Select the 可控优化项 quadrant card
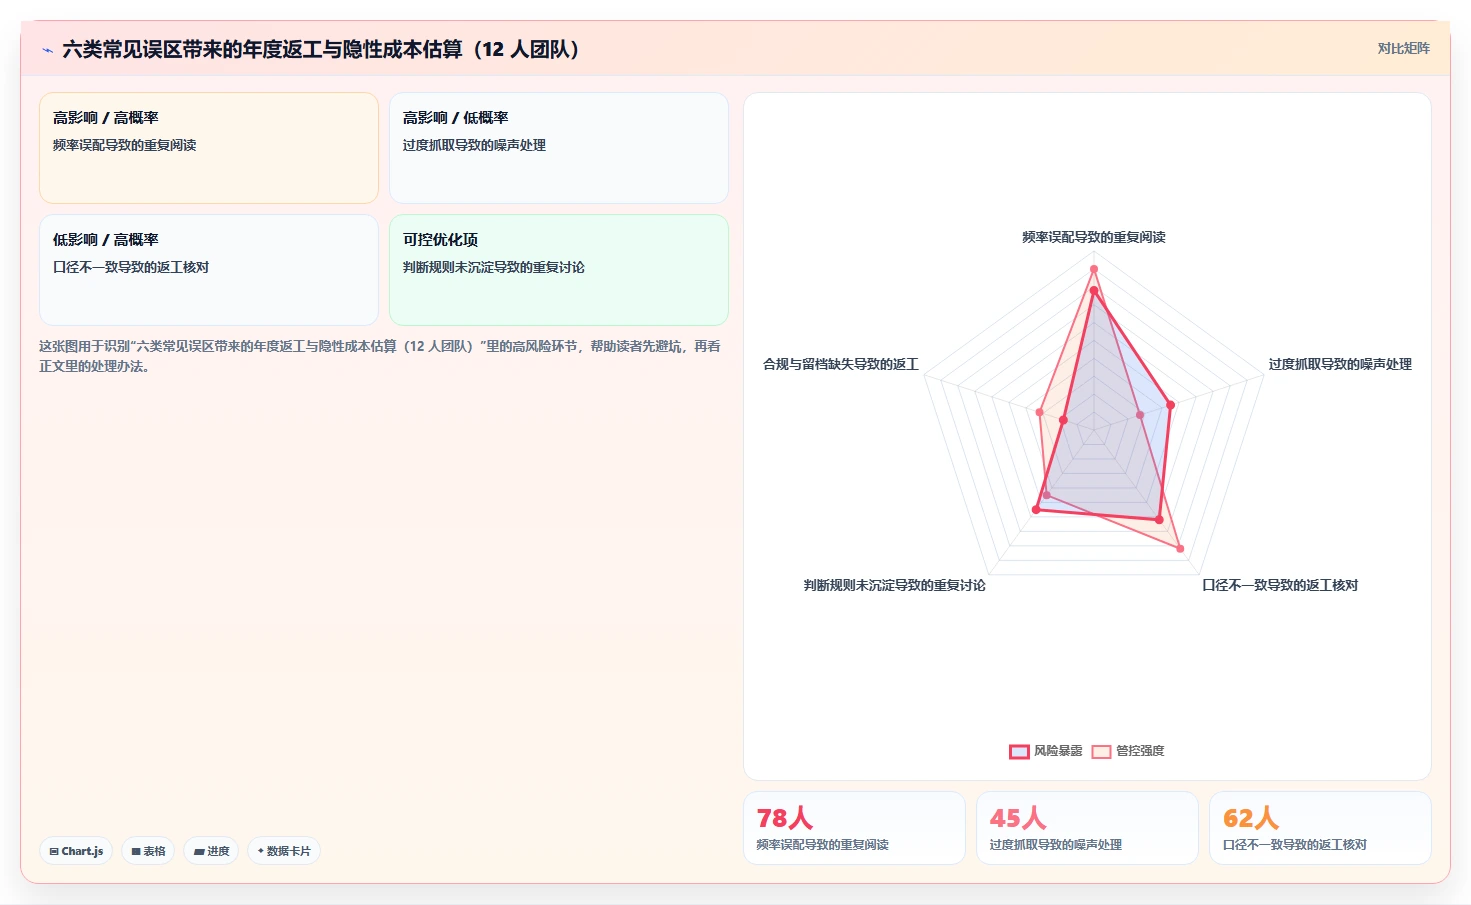This screenshot has width=1471, height=905. [559, 270]
